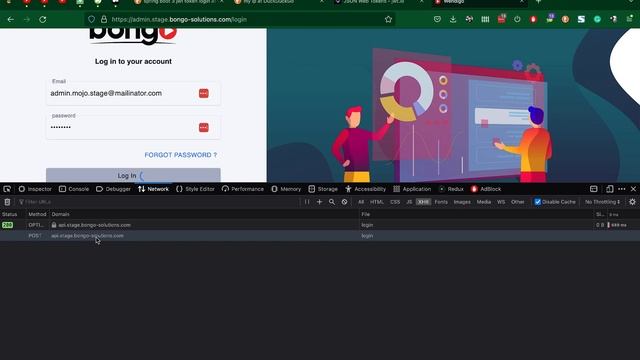
Task: Select the OPTIONS login request row
Action: 320,225
